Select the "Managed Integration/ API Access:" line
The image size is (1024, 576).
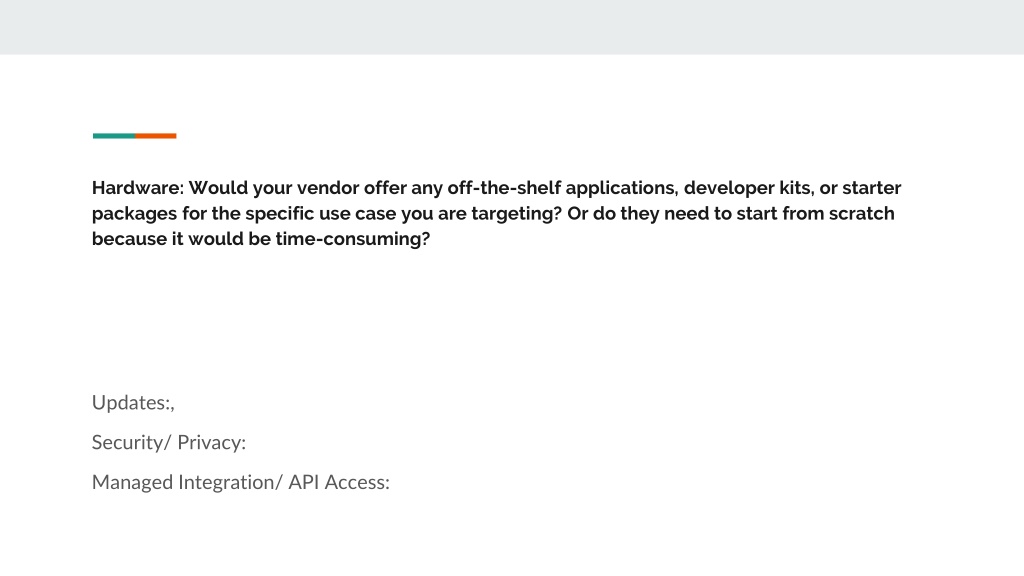[241, 483]
